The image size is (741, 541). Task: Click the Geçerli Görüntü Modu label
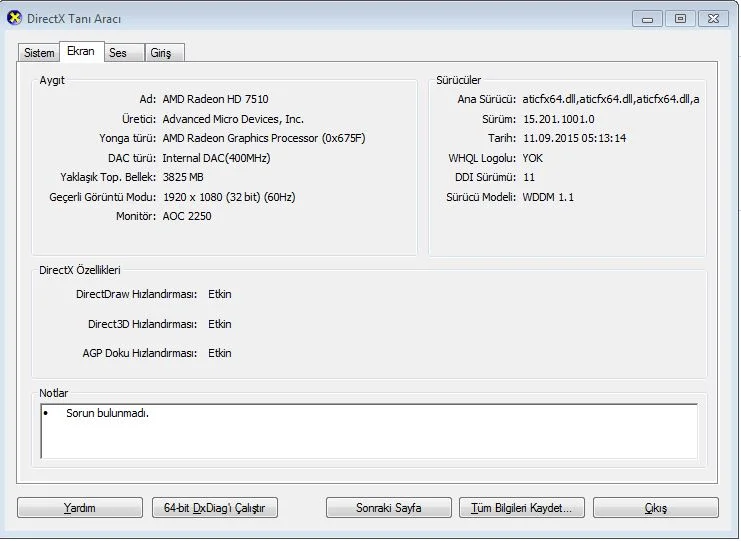(x=103, y=197)
